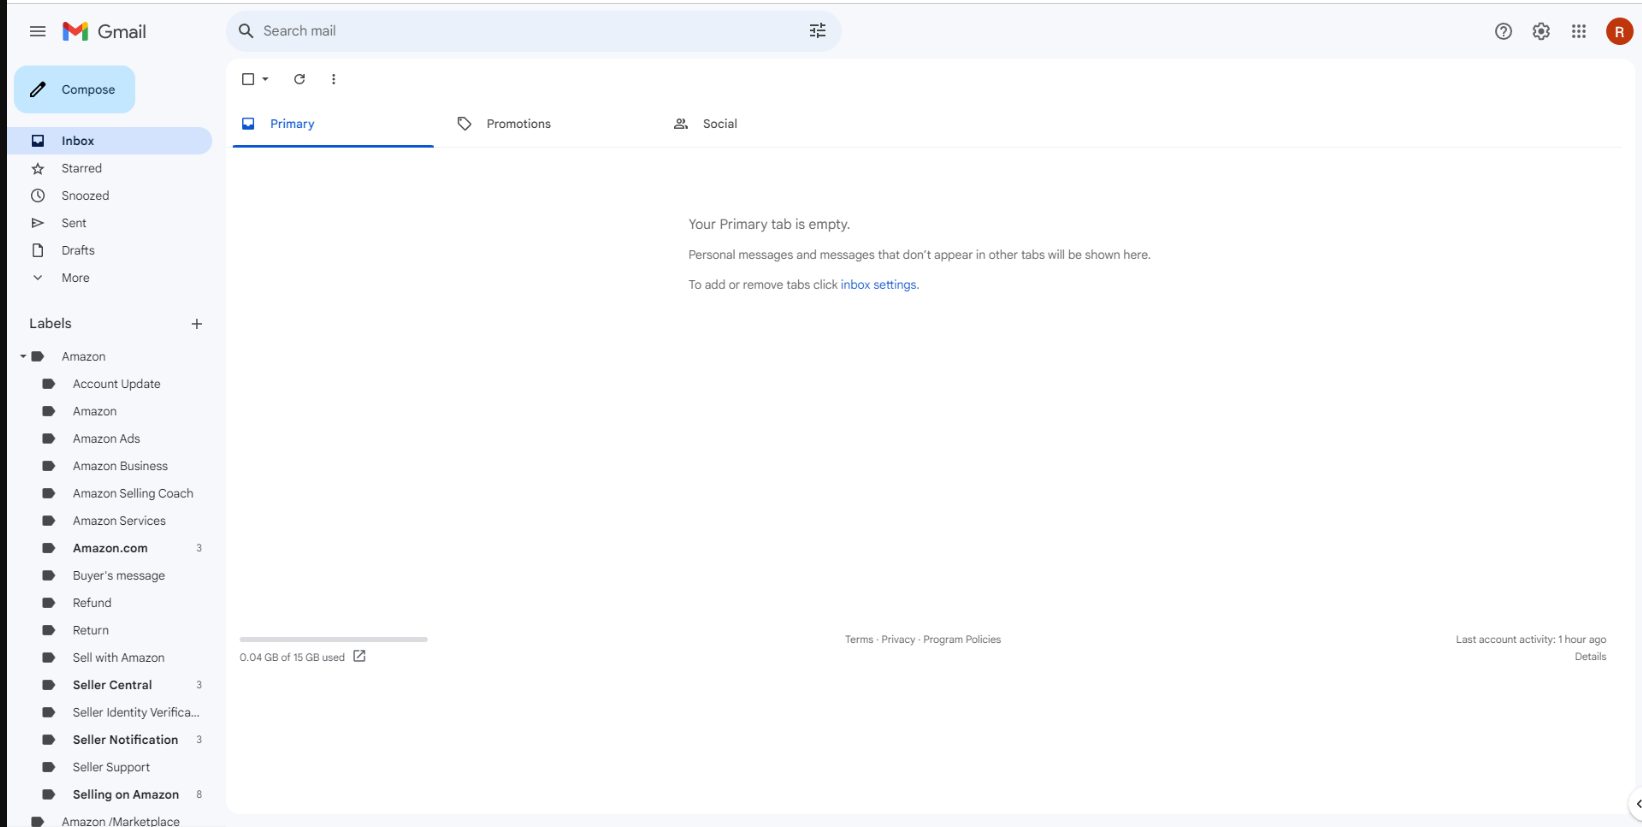The height and width of the screenshot is (827, 1642).
Task: Open storage management external link icon
Action: coord(359,656)
